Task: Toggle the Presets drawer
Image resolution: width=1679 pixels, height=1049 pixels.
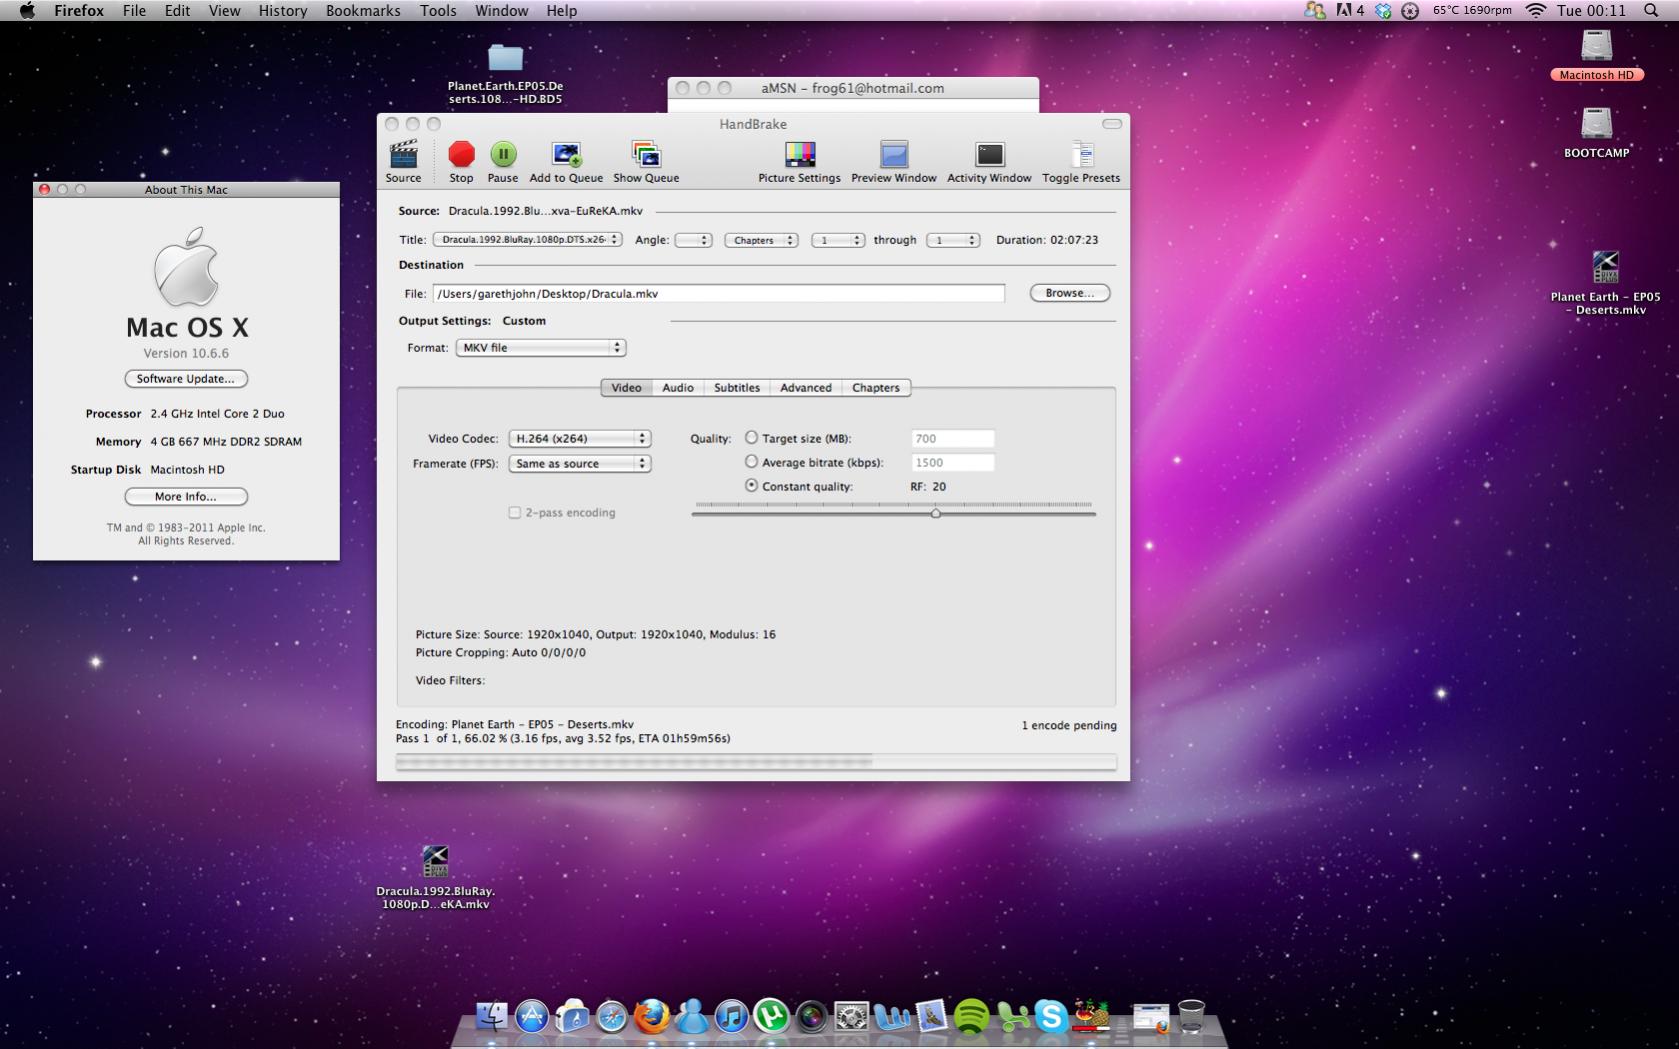Action: tap(1081, 161)
